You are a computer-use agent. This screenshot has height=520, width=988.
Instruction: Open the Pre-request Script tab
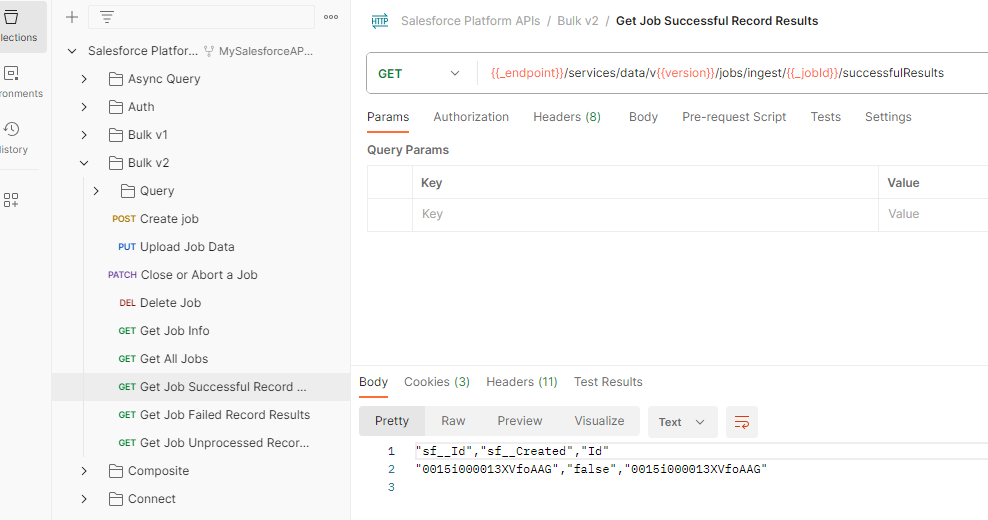point(734,117)
